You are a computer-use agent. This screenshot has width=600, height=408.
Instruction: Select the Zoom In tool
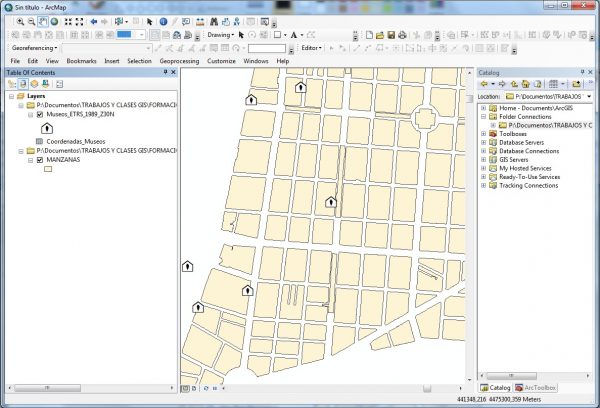[19, 21]
